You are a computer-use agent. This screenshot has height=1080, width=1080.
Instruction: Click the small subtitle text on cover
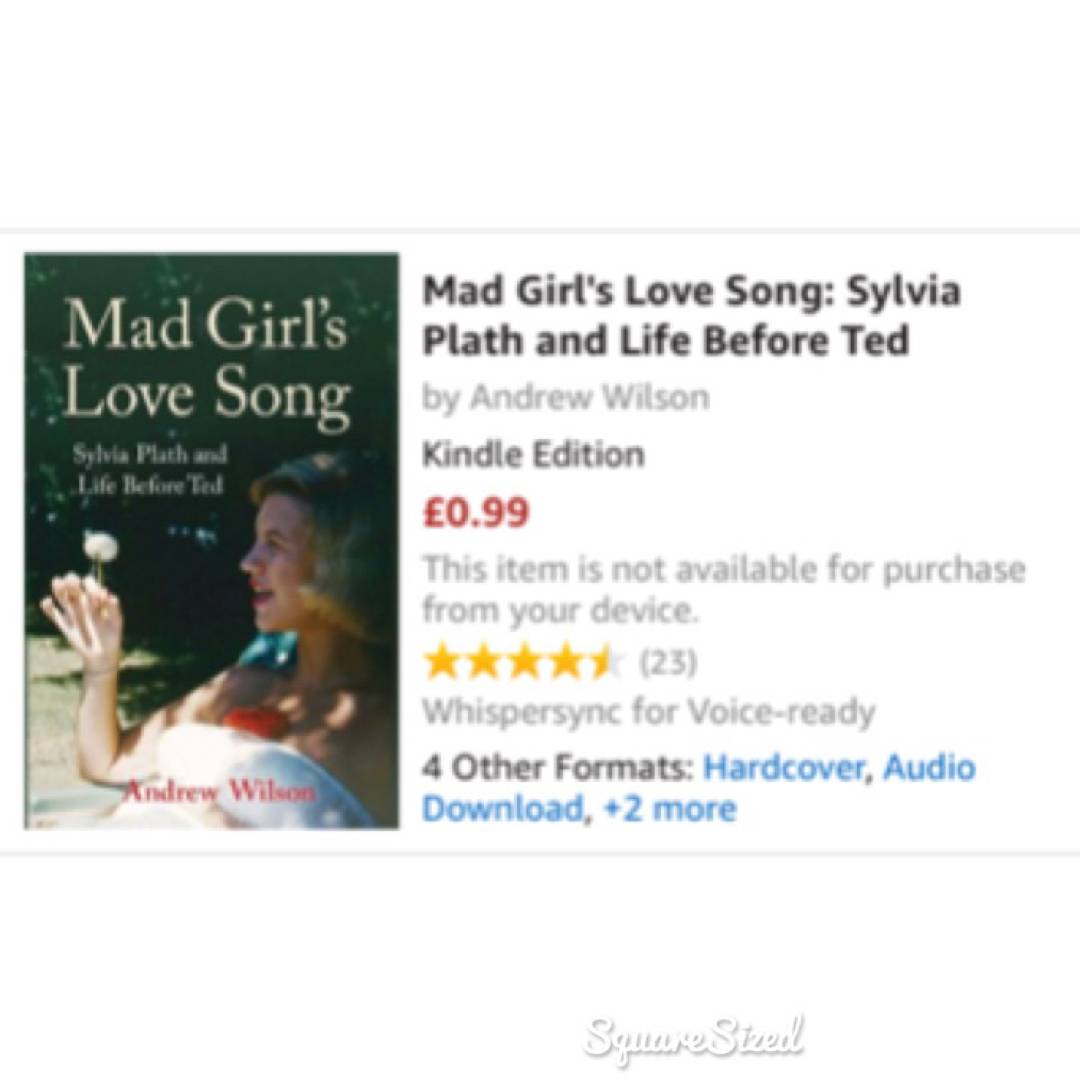coord(149,470)
